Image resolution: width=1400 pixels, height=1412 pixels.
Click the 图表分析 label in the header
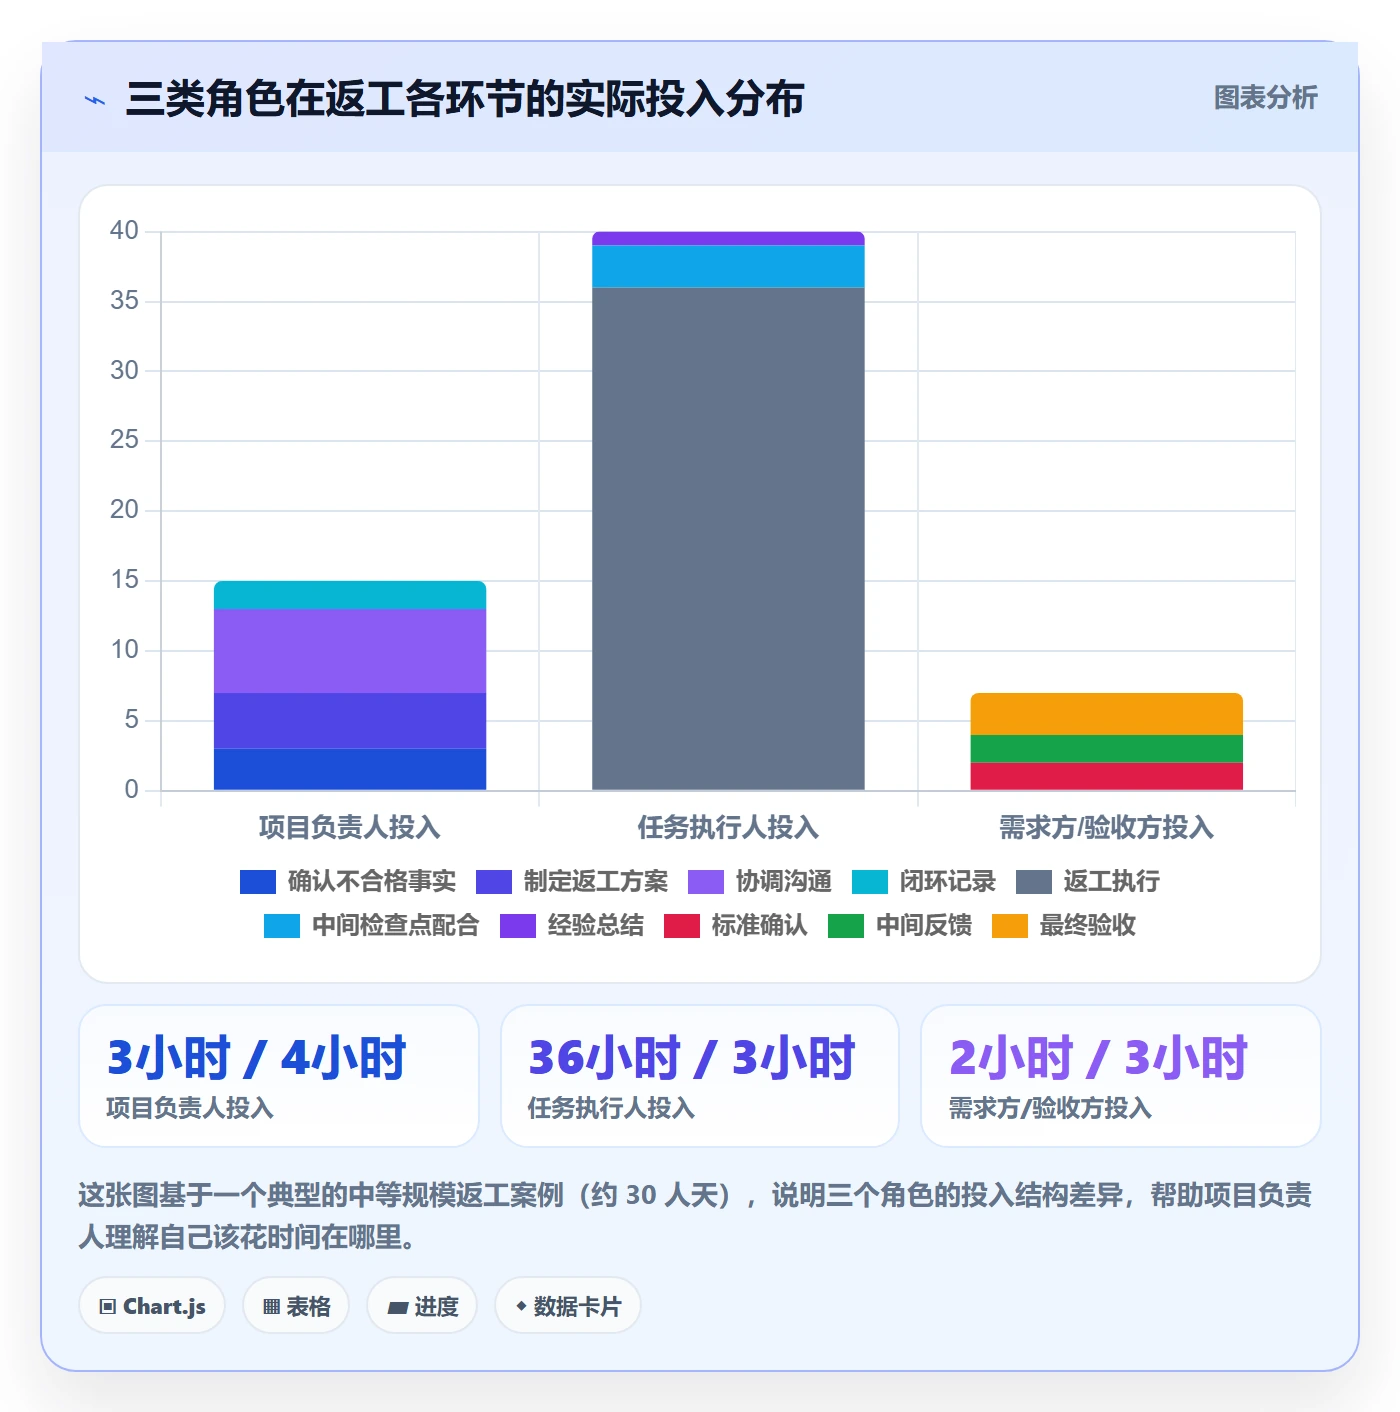[1265, 98]
